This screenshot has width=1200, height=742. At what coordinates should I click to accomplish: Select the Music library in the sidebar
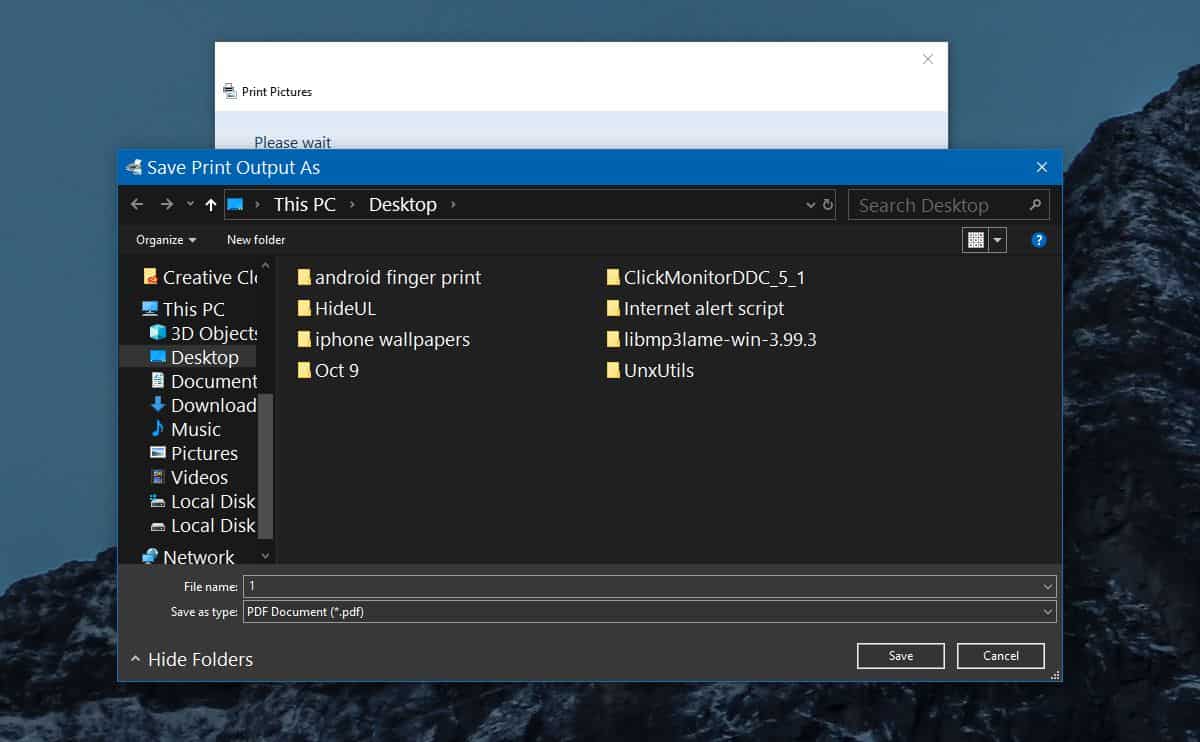197,429
